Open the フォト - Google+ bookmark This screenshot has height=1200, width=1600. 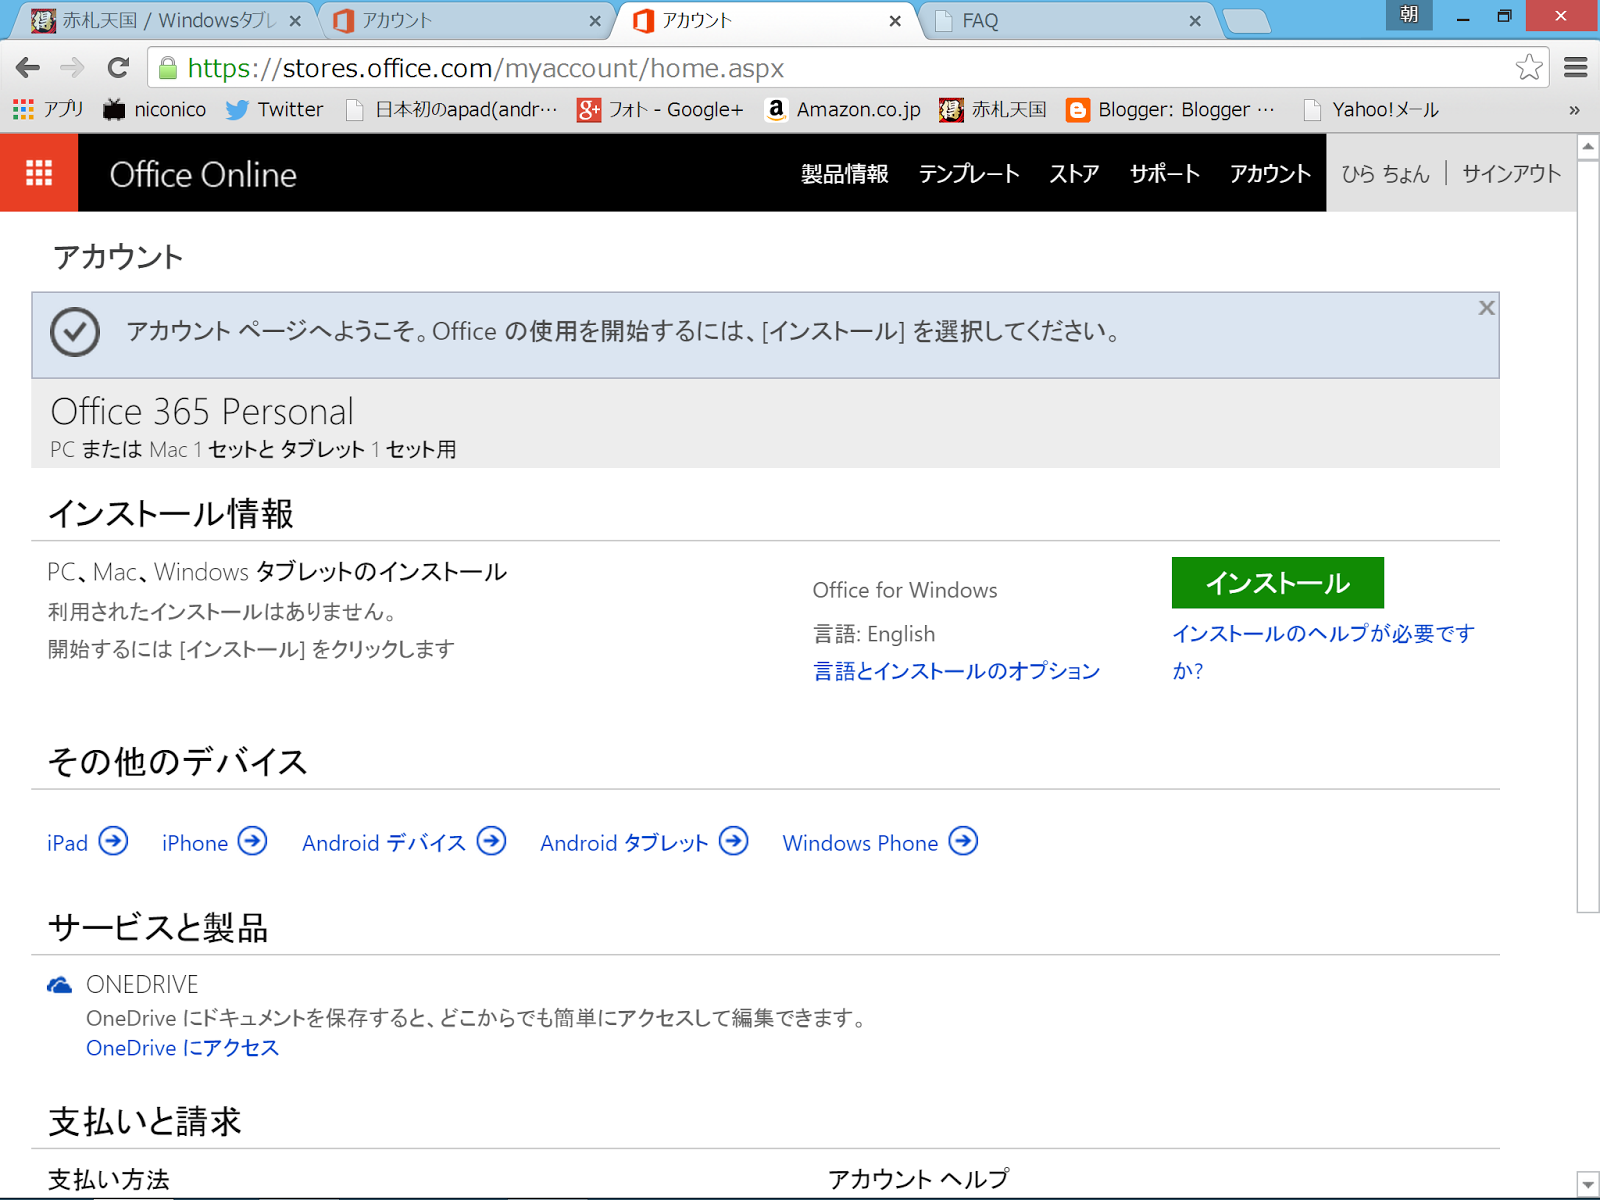tap(660, 109)
